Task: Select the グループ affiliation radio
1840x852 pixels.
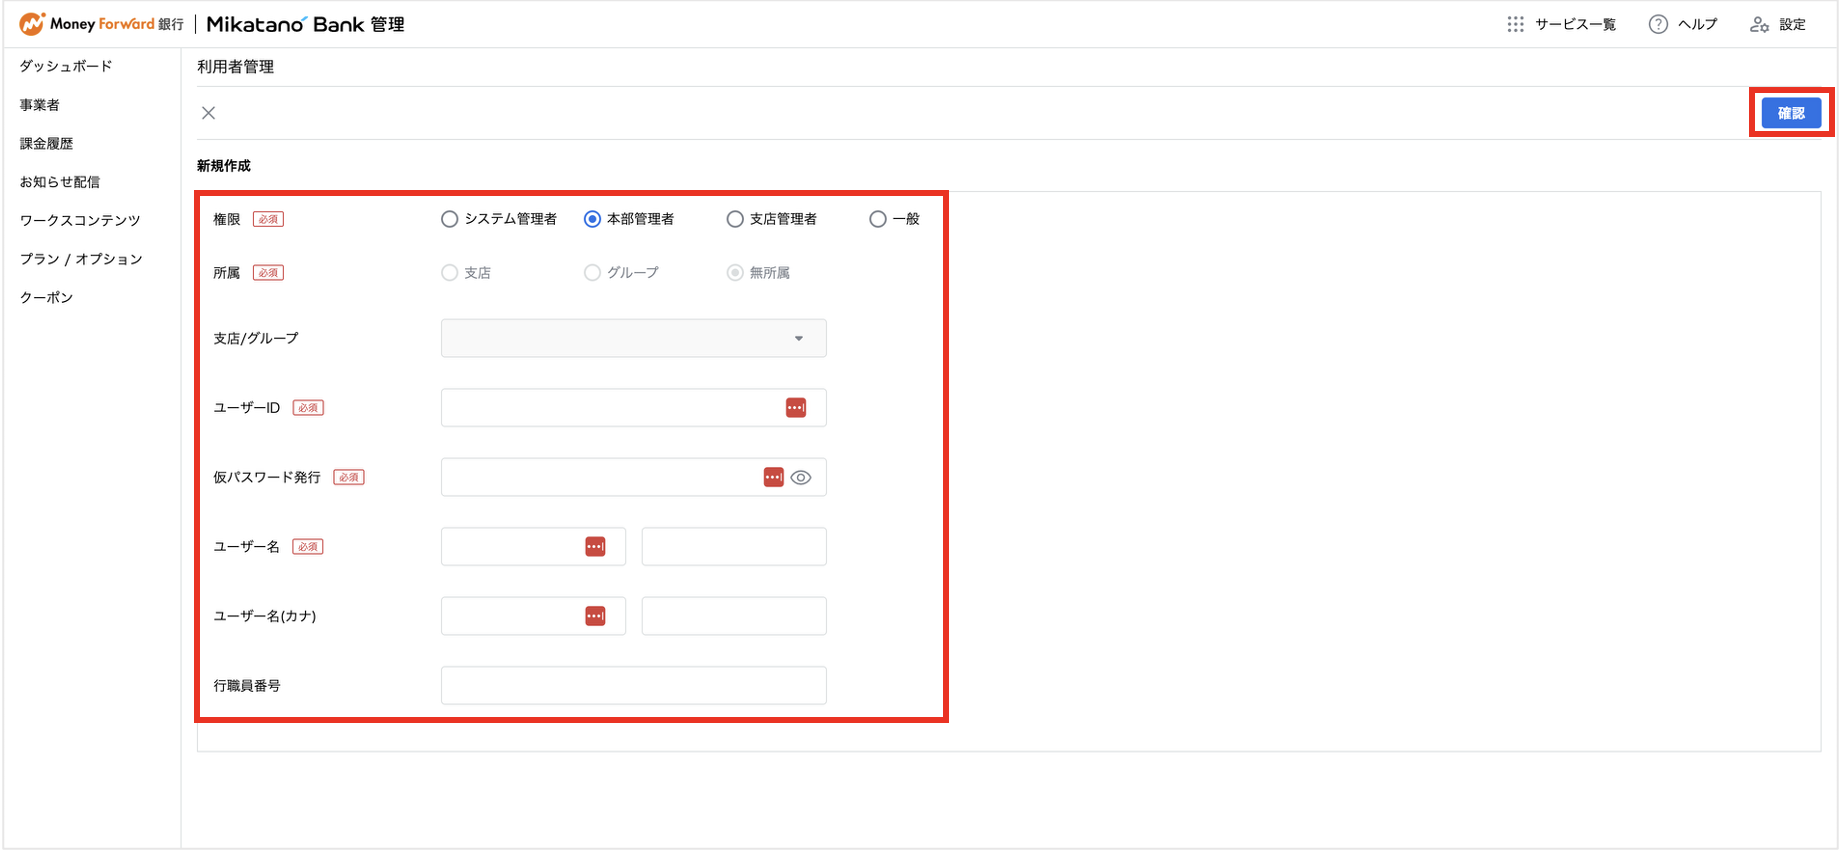Action: pyautogui.click(x=592, y=273)
